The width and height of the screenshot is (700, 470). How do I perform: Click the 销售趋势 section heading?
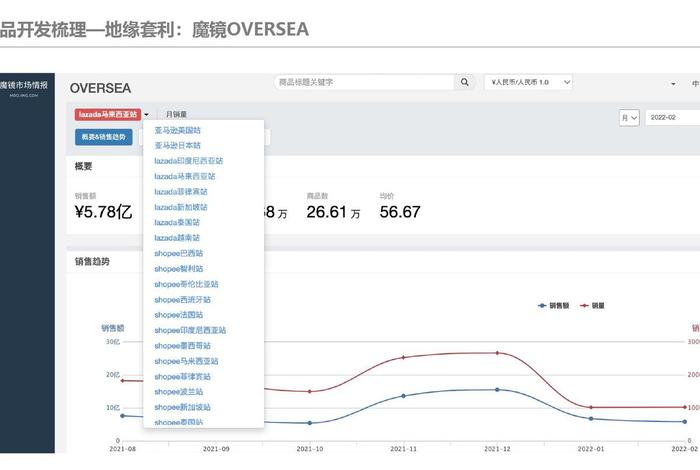coord(92,262)
